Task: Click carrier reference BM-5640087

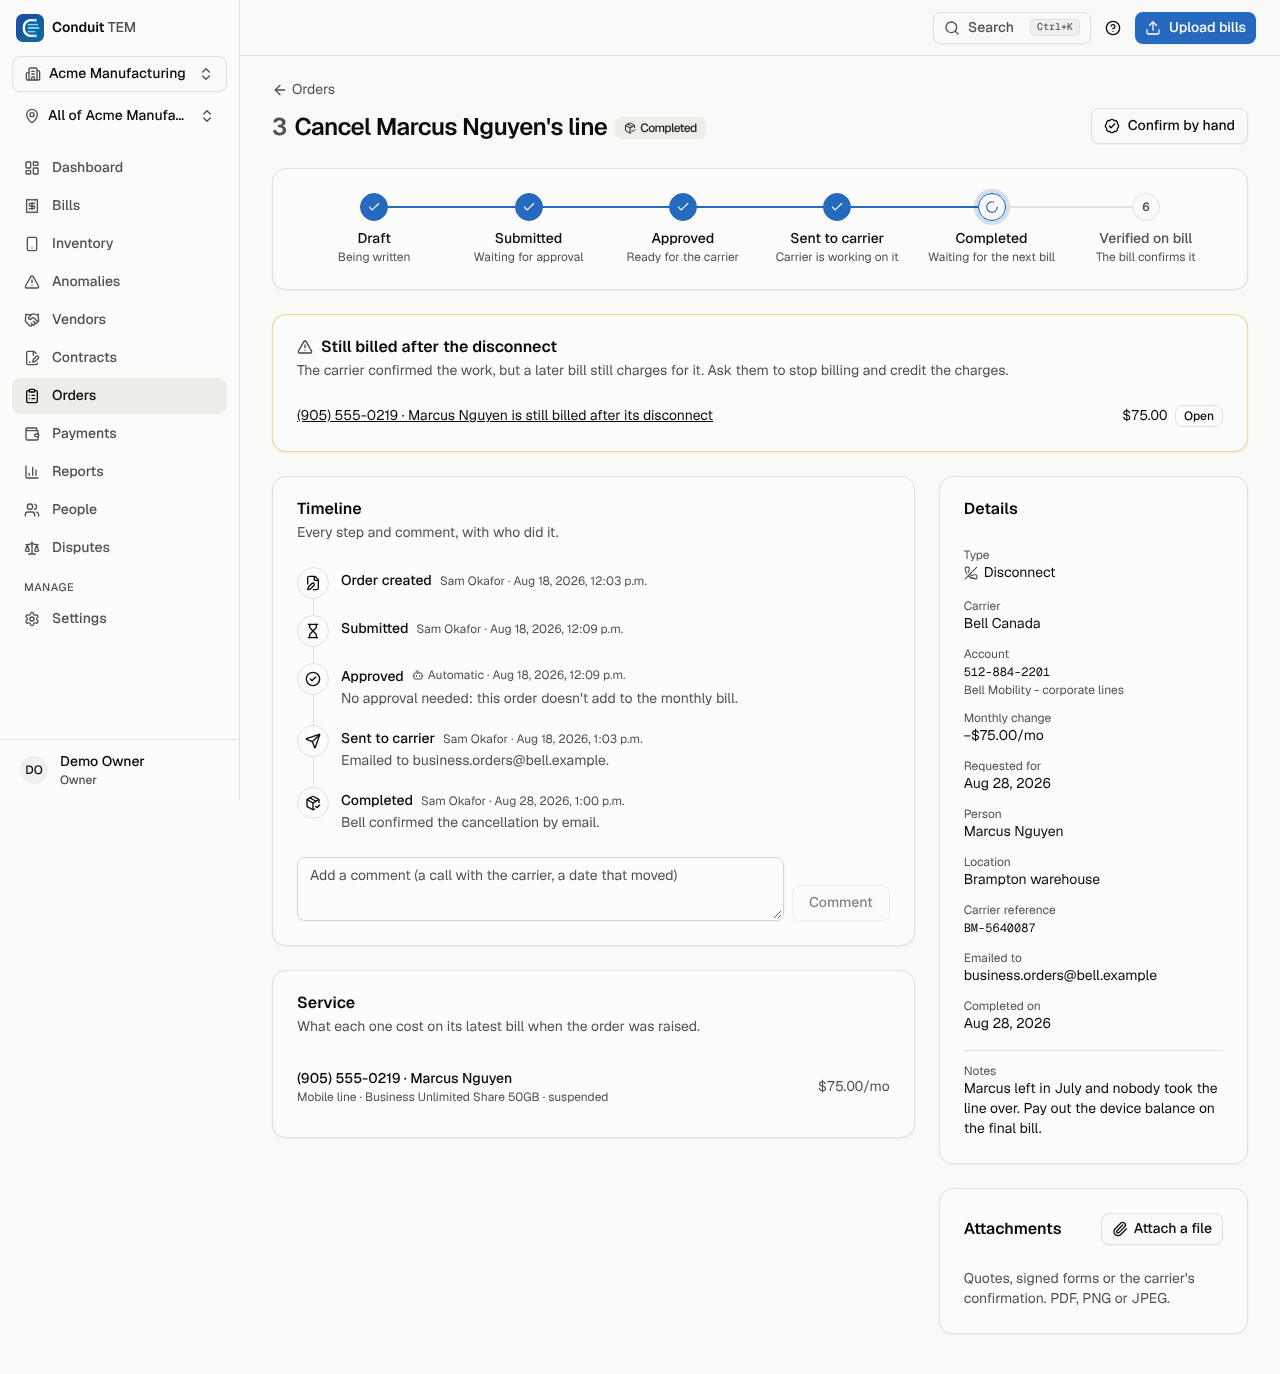Action: pyautogui.click(x=1000, y=928)
